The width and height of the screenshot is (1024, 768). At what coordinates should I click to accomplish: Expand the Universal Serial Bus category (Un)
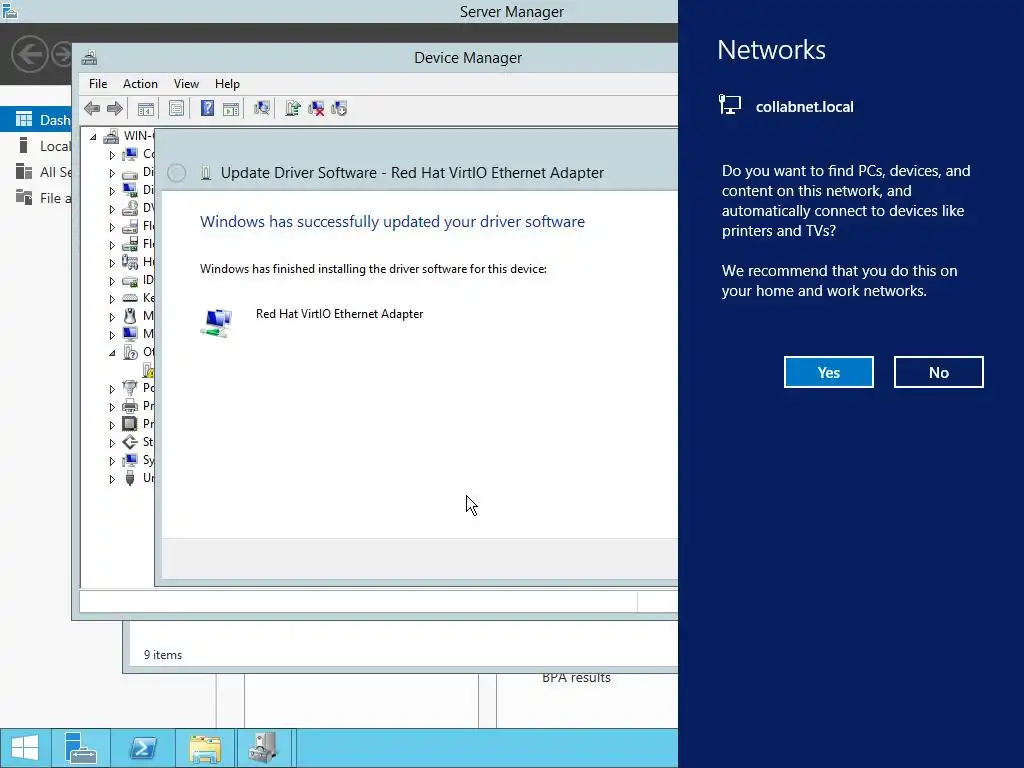click(112, 479)
